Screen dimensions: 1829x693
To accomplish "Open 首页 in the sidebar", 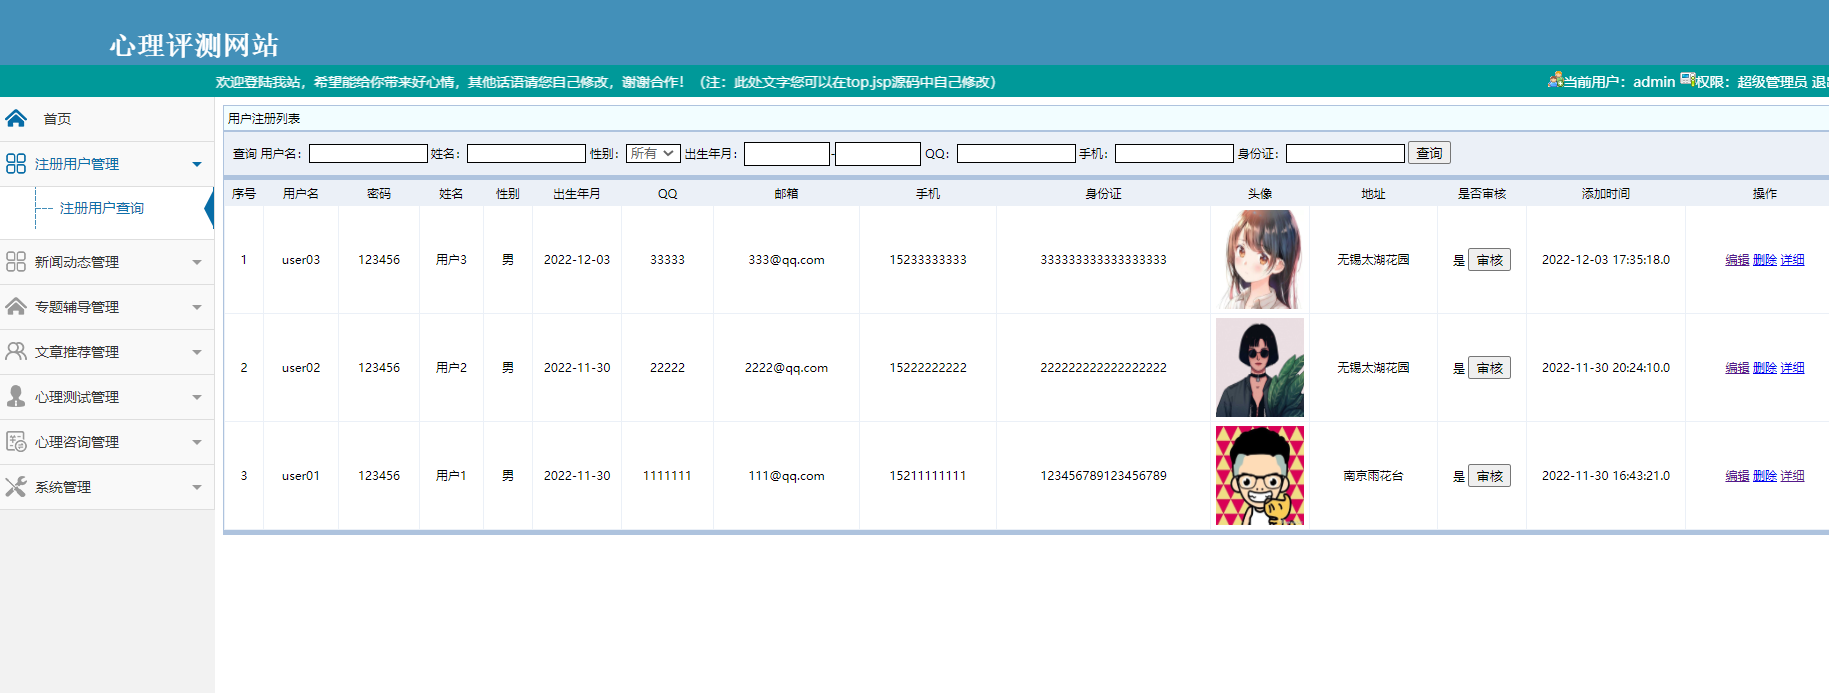I will point(57,119).
